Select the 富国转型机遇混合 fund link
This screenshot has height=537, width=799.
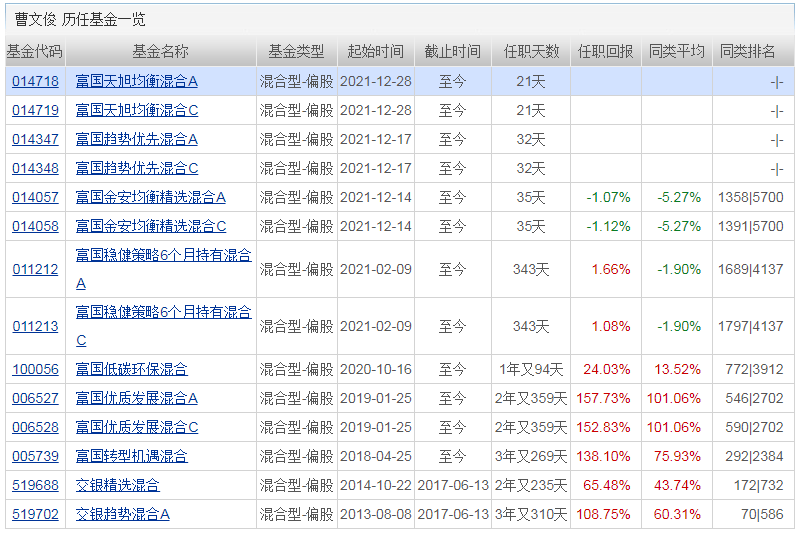click(131, 457)
